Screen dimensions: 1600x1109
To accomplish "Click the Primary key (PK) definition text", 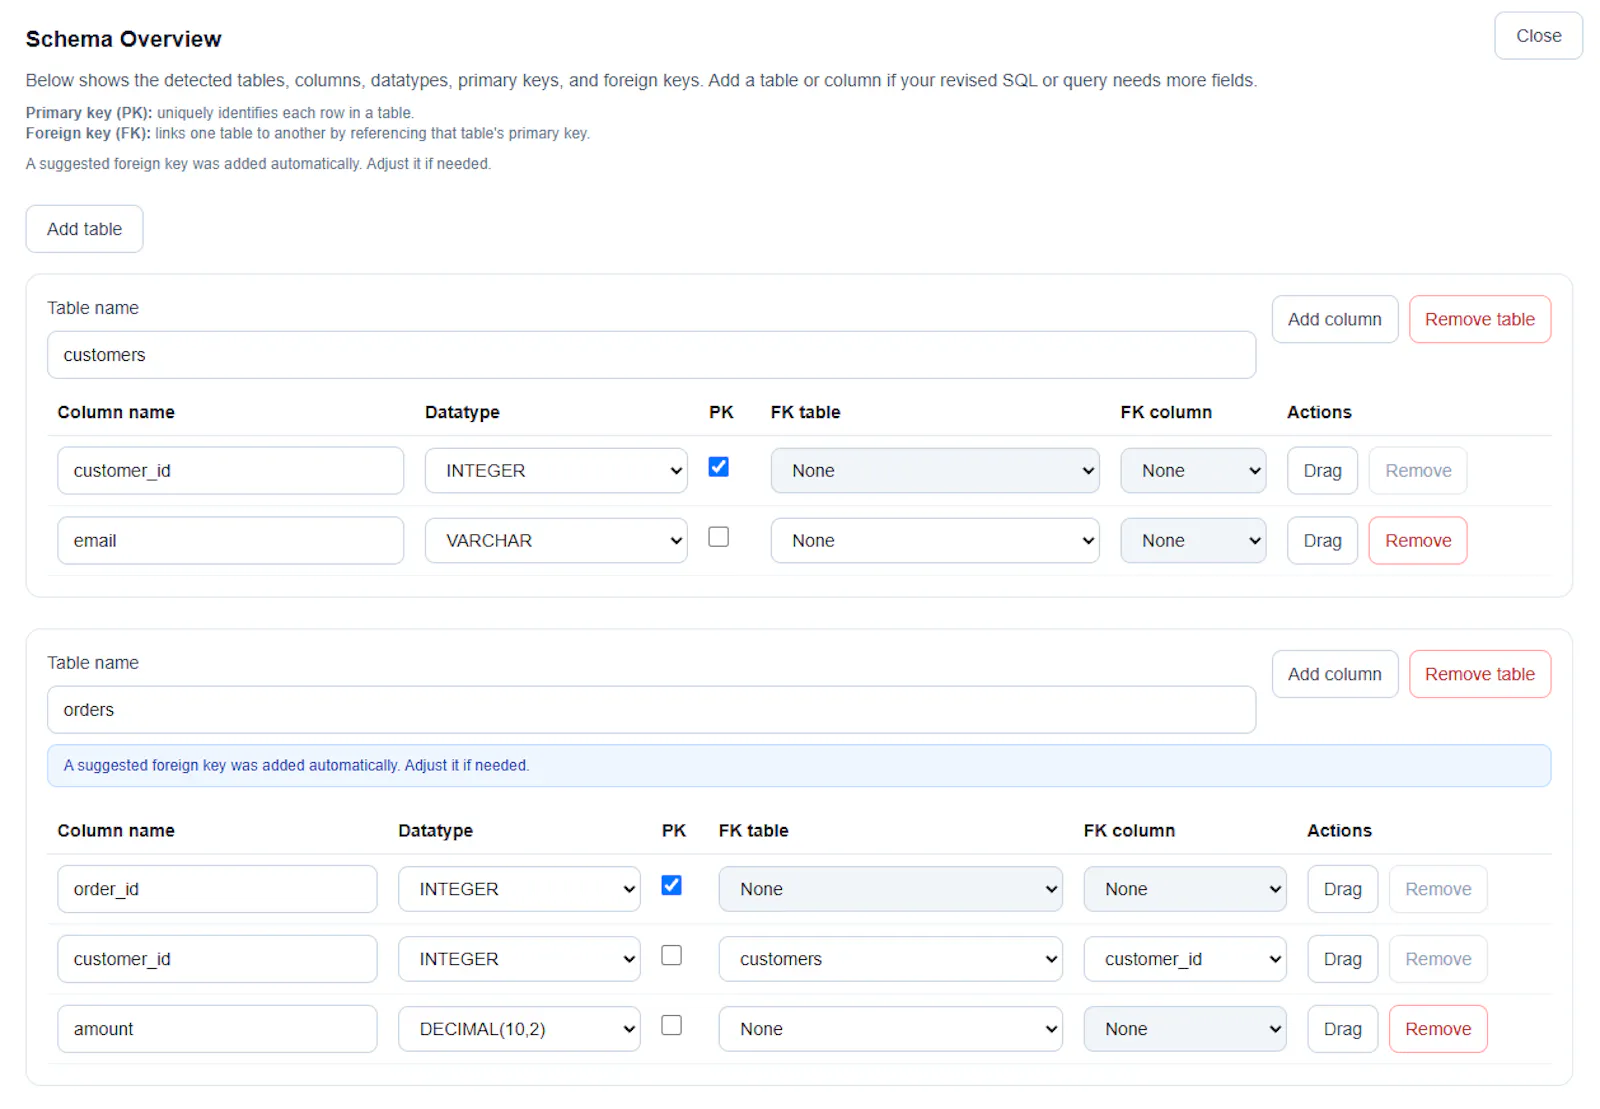I will [220, 113].
